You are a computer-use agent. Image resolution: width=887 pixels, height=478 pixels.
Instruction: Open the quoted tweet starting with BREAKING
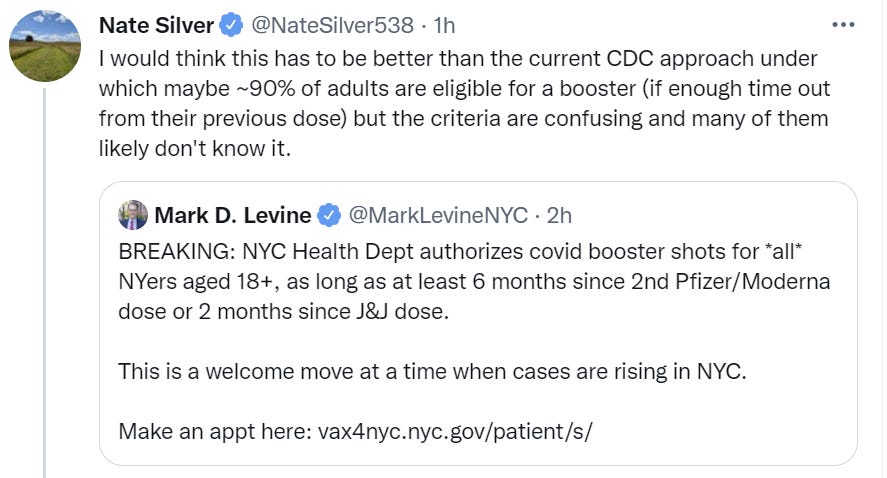(478, 324)
